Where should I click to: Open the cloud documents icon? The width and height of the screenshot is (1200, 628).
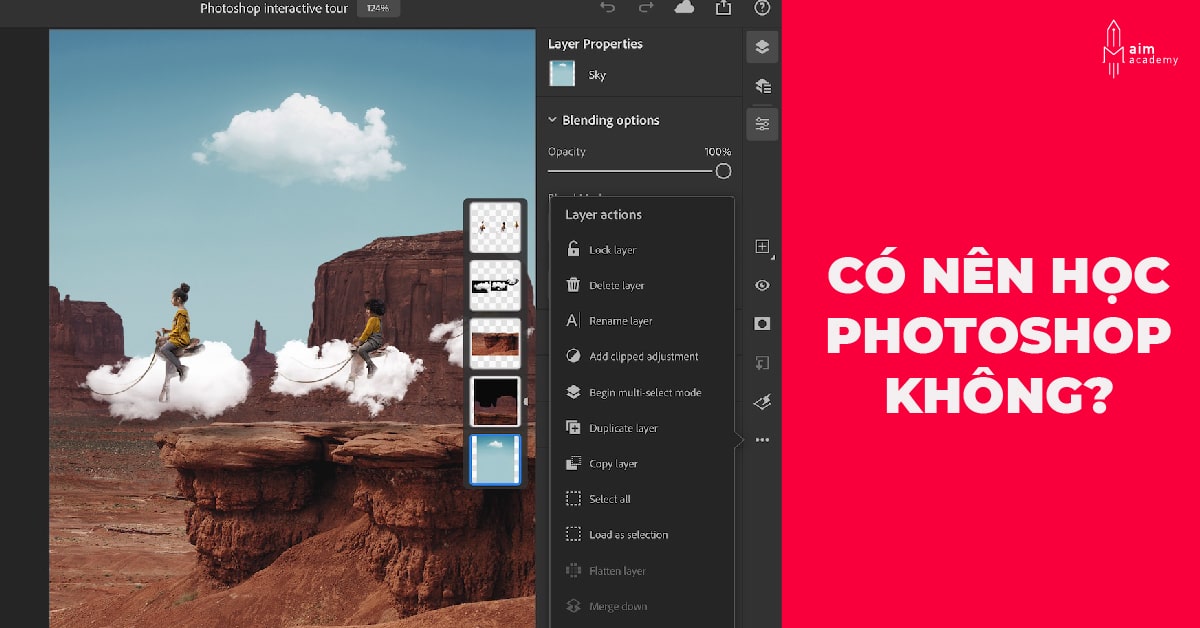[x=684, y=8]
